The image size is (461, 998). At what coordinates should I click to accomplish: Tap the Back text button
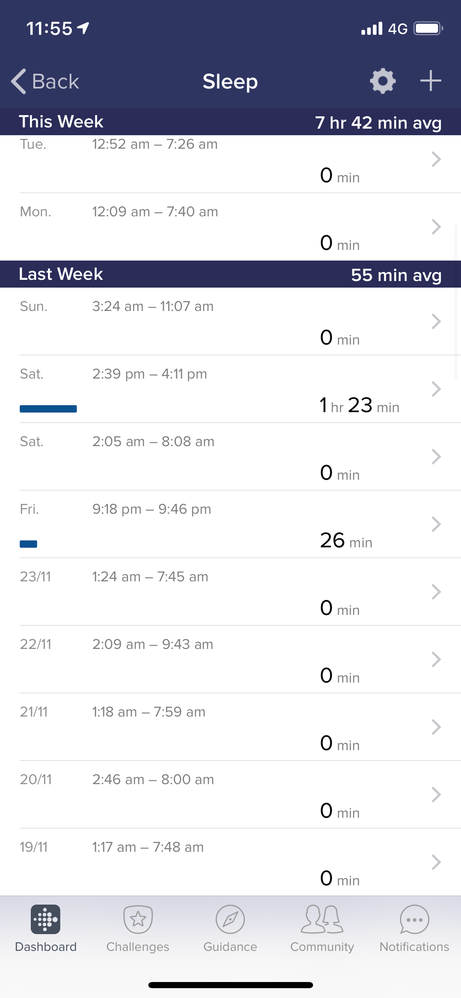(x=55, y=81)
